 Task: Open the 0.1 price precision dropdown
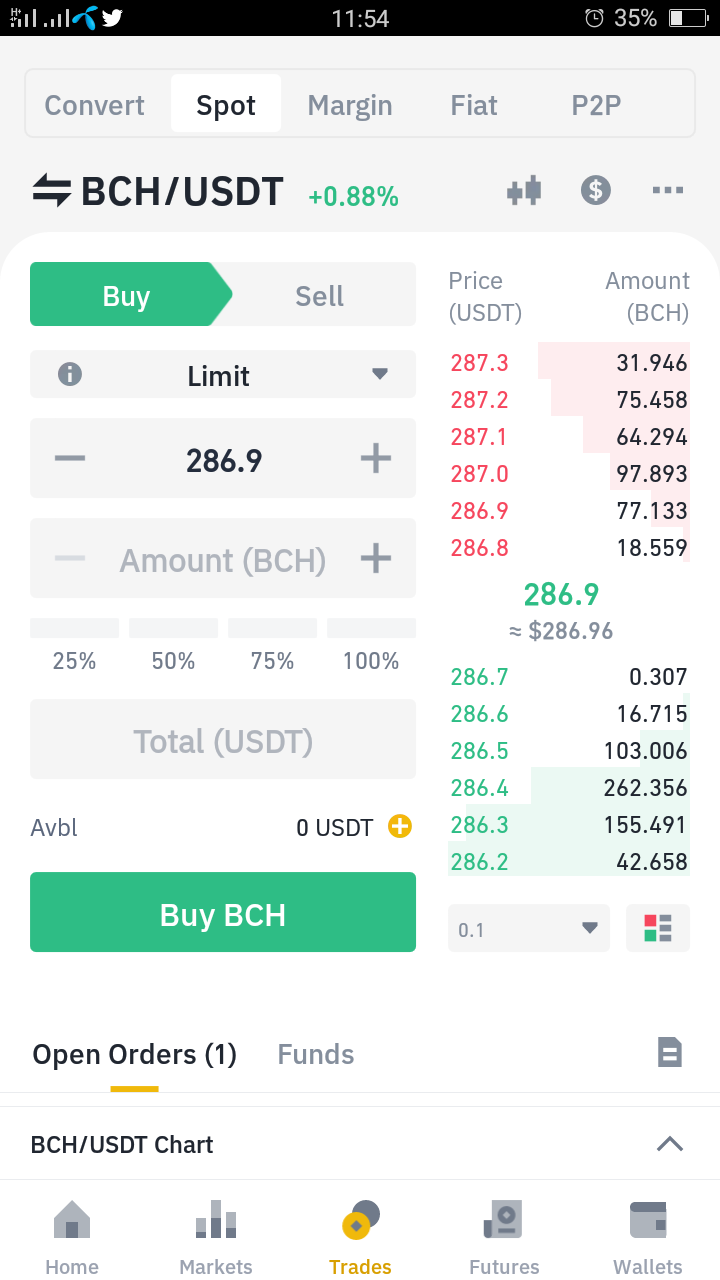[529, 929]
